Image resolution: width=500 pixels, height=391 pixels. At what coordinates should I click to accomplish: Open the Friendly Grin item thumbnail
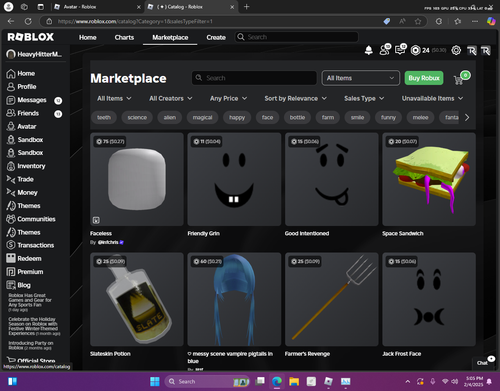pos(234,179)
